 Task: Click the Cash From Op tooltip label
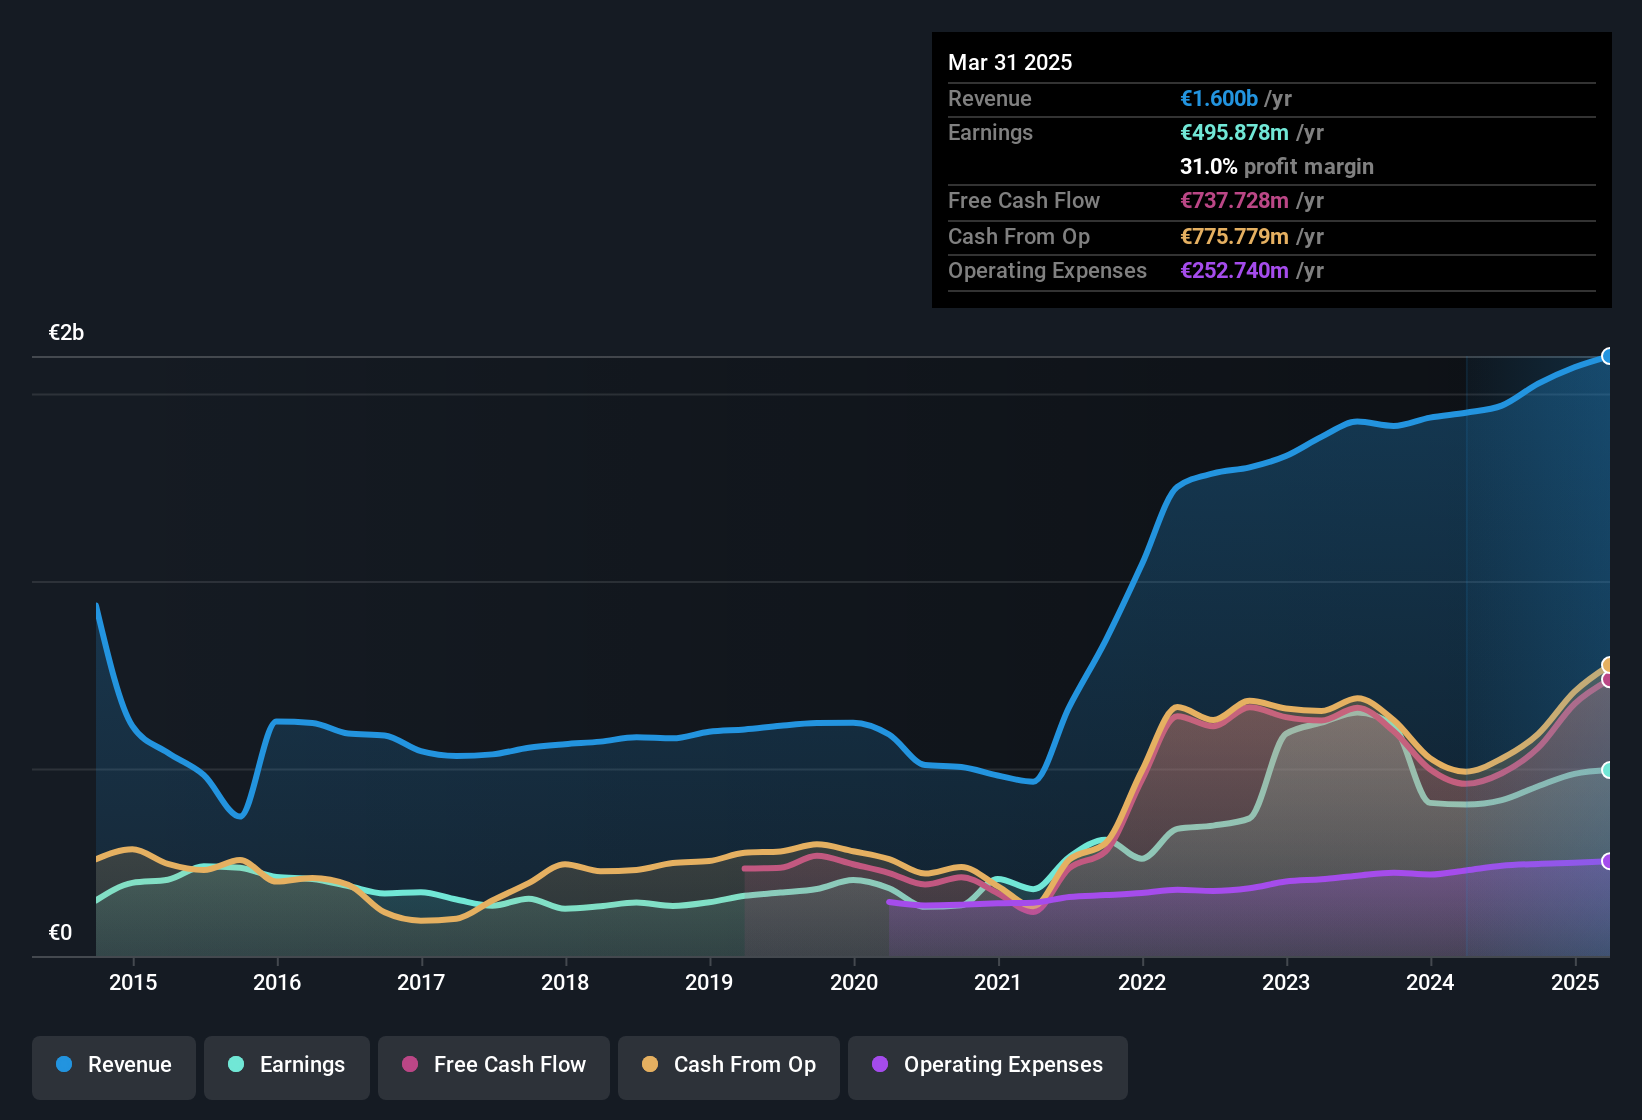tap(1019, 236)
